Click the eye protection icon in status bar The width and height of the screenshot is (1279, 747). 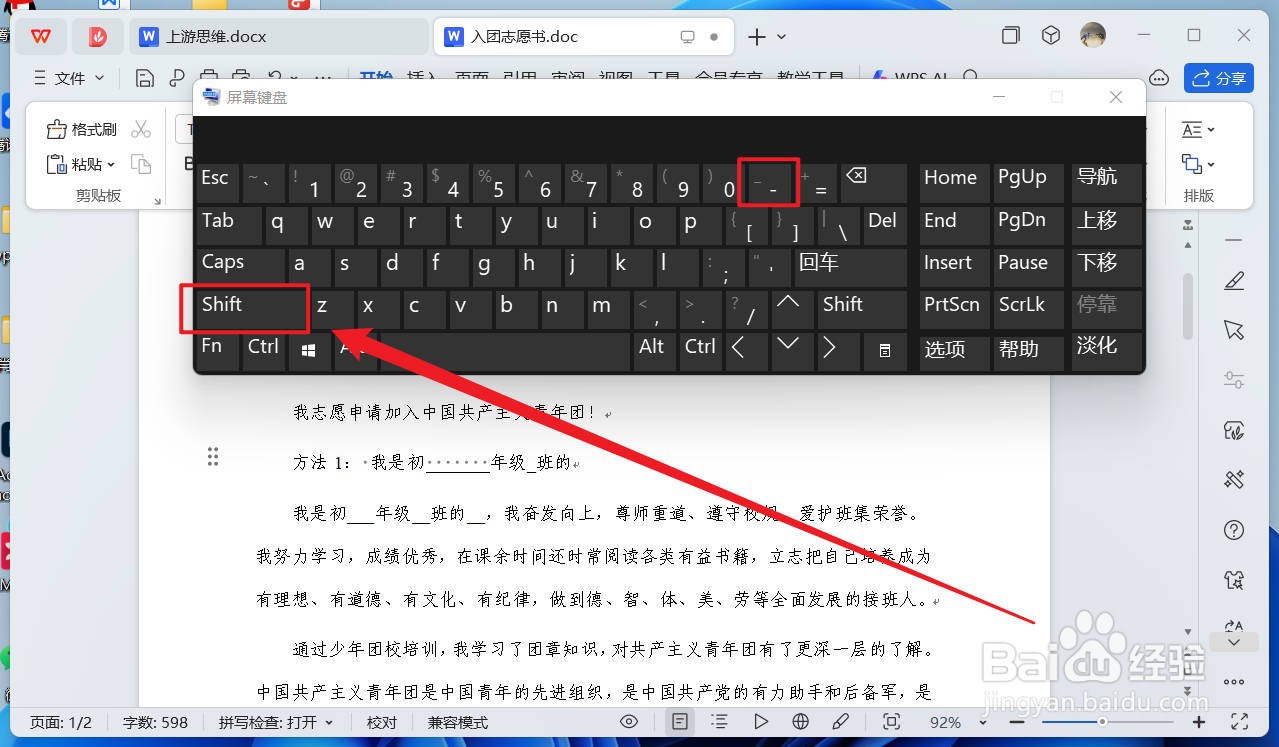[629, 721]
